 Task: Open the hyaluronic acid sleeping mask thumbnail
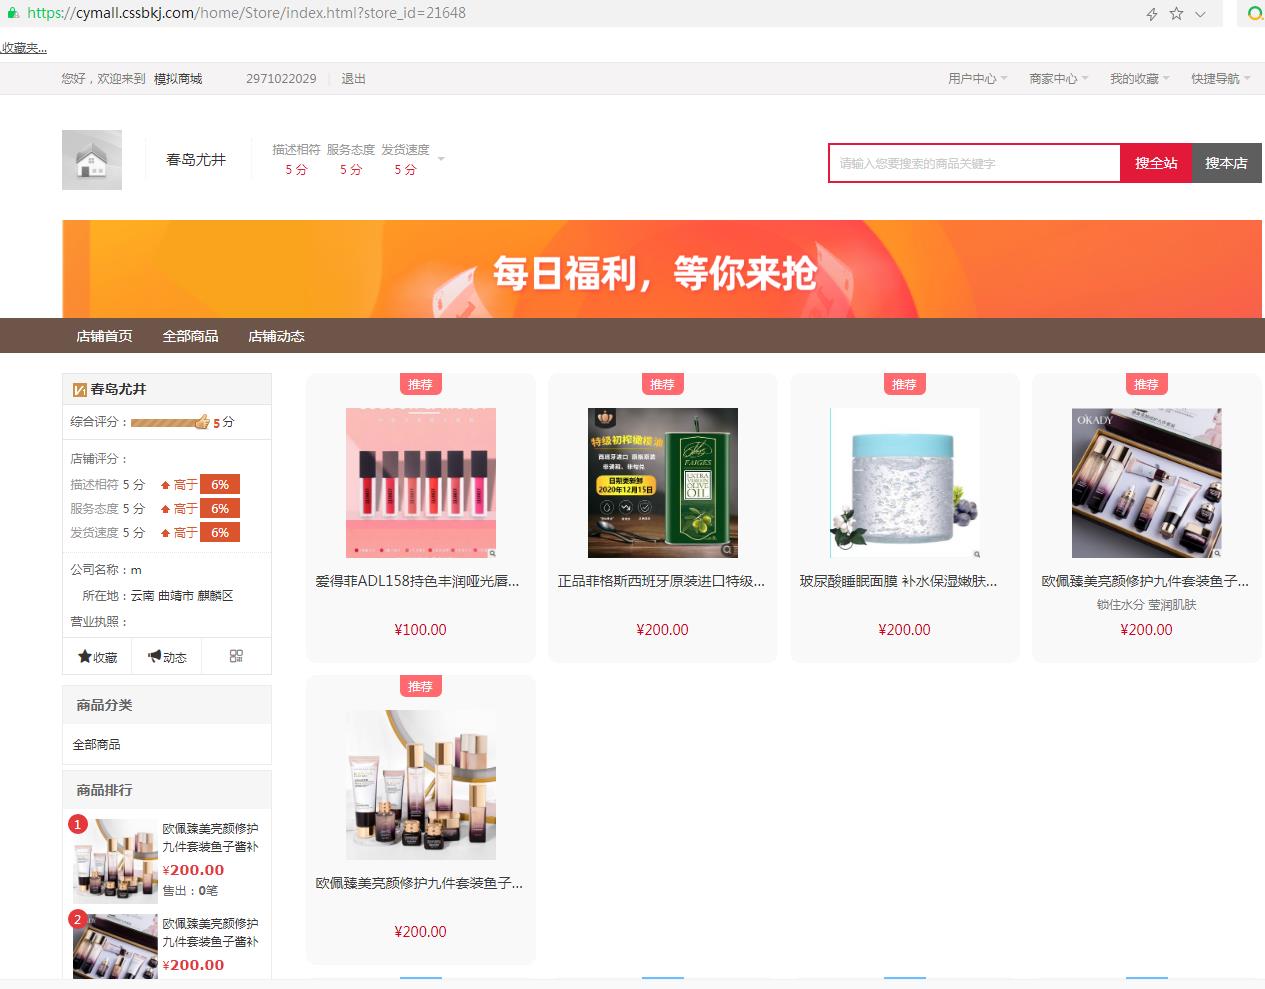[904, 483]
